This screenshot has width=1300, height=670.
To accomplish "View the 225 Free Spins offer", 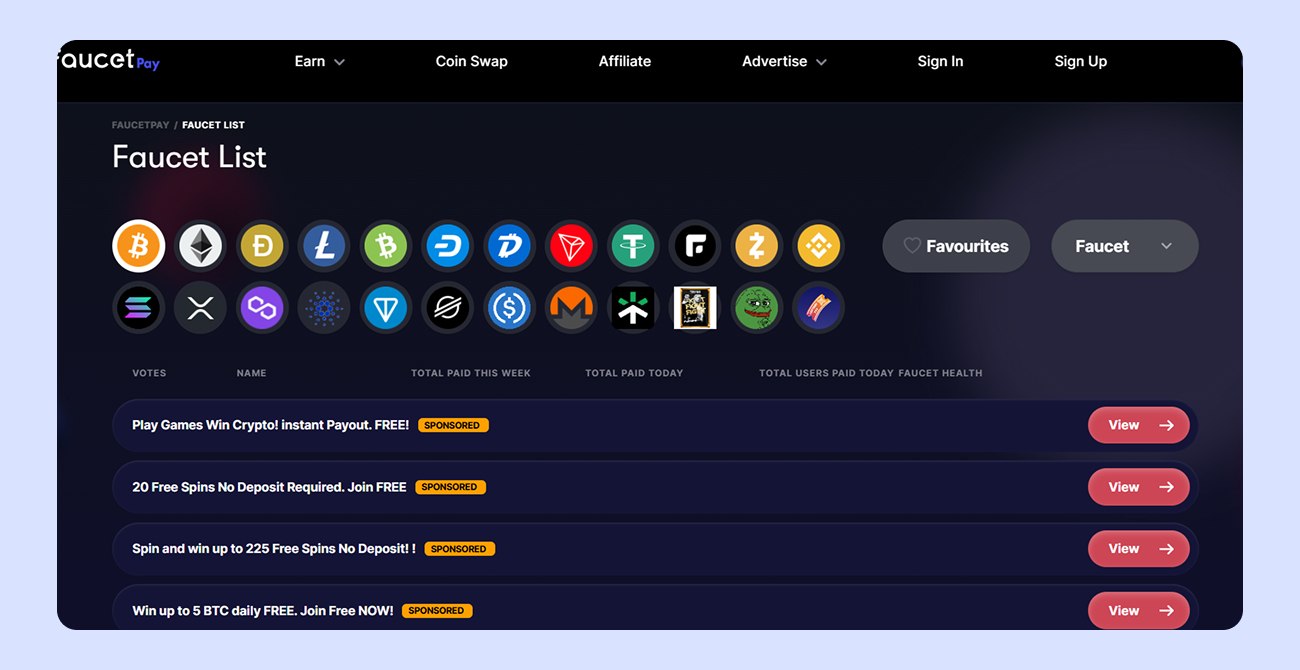I will tap(1139, 548).
